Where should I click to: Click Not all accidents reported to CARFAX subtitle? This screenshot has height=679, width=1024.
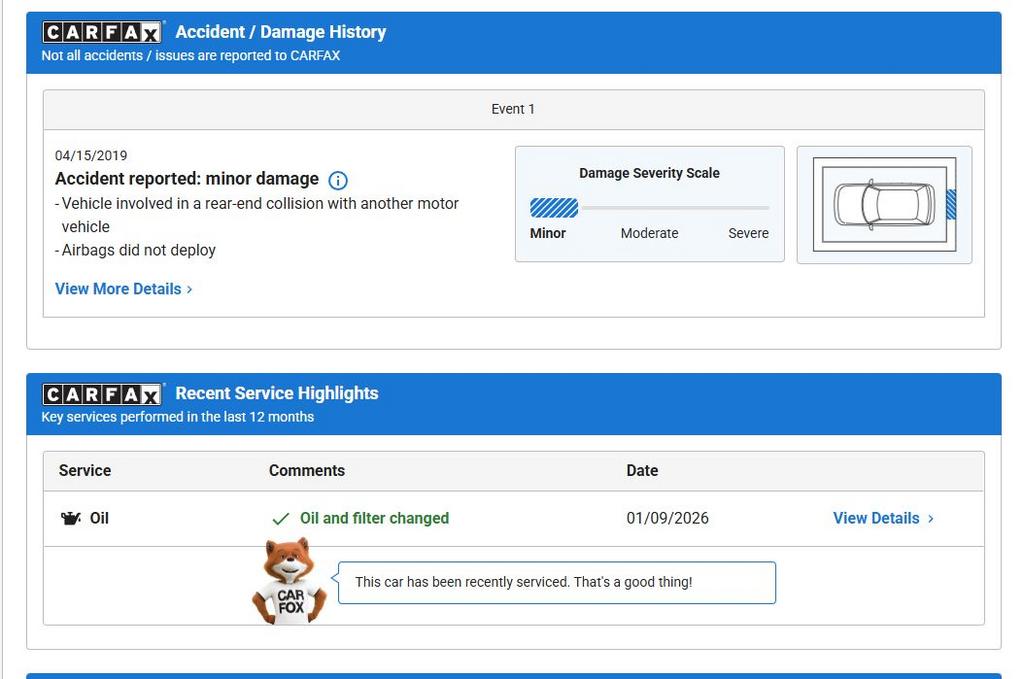191,55
